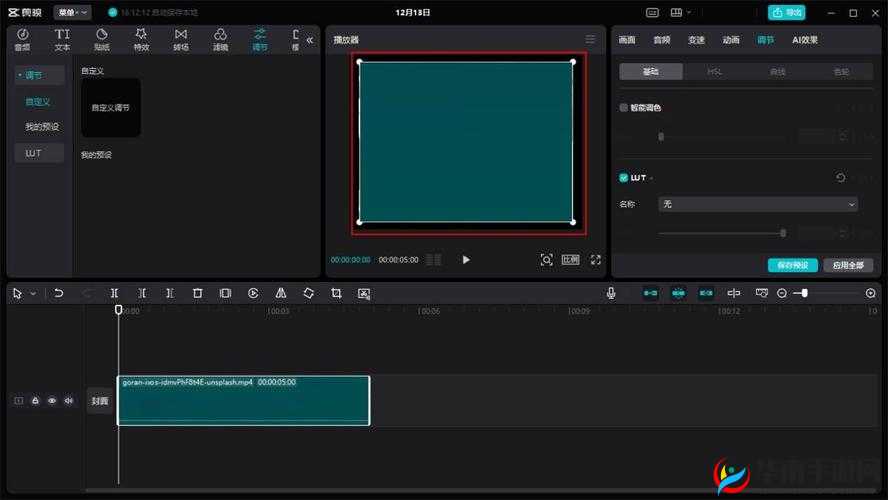Select the crop tool in timeline toolbar
This screenshot has width=888, height=500.
[336, 293]
